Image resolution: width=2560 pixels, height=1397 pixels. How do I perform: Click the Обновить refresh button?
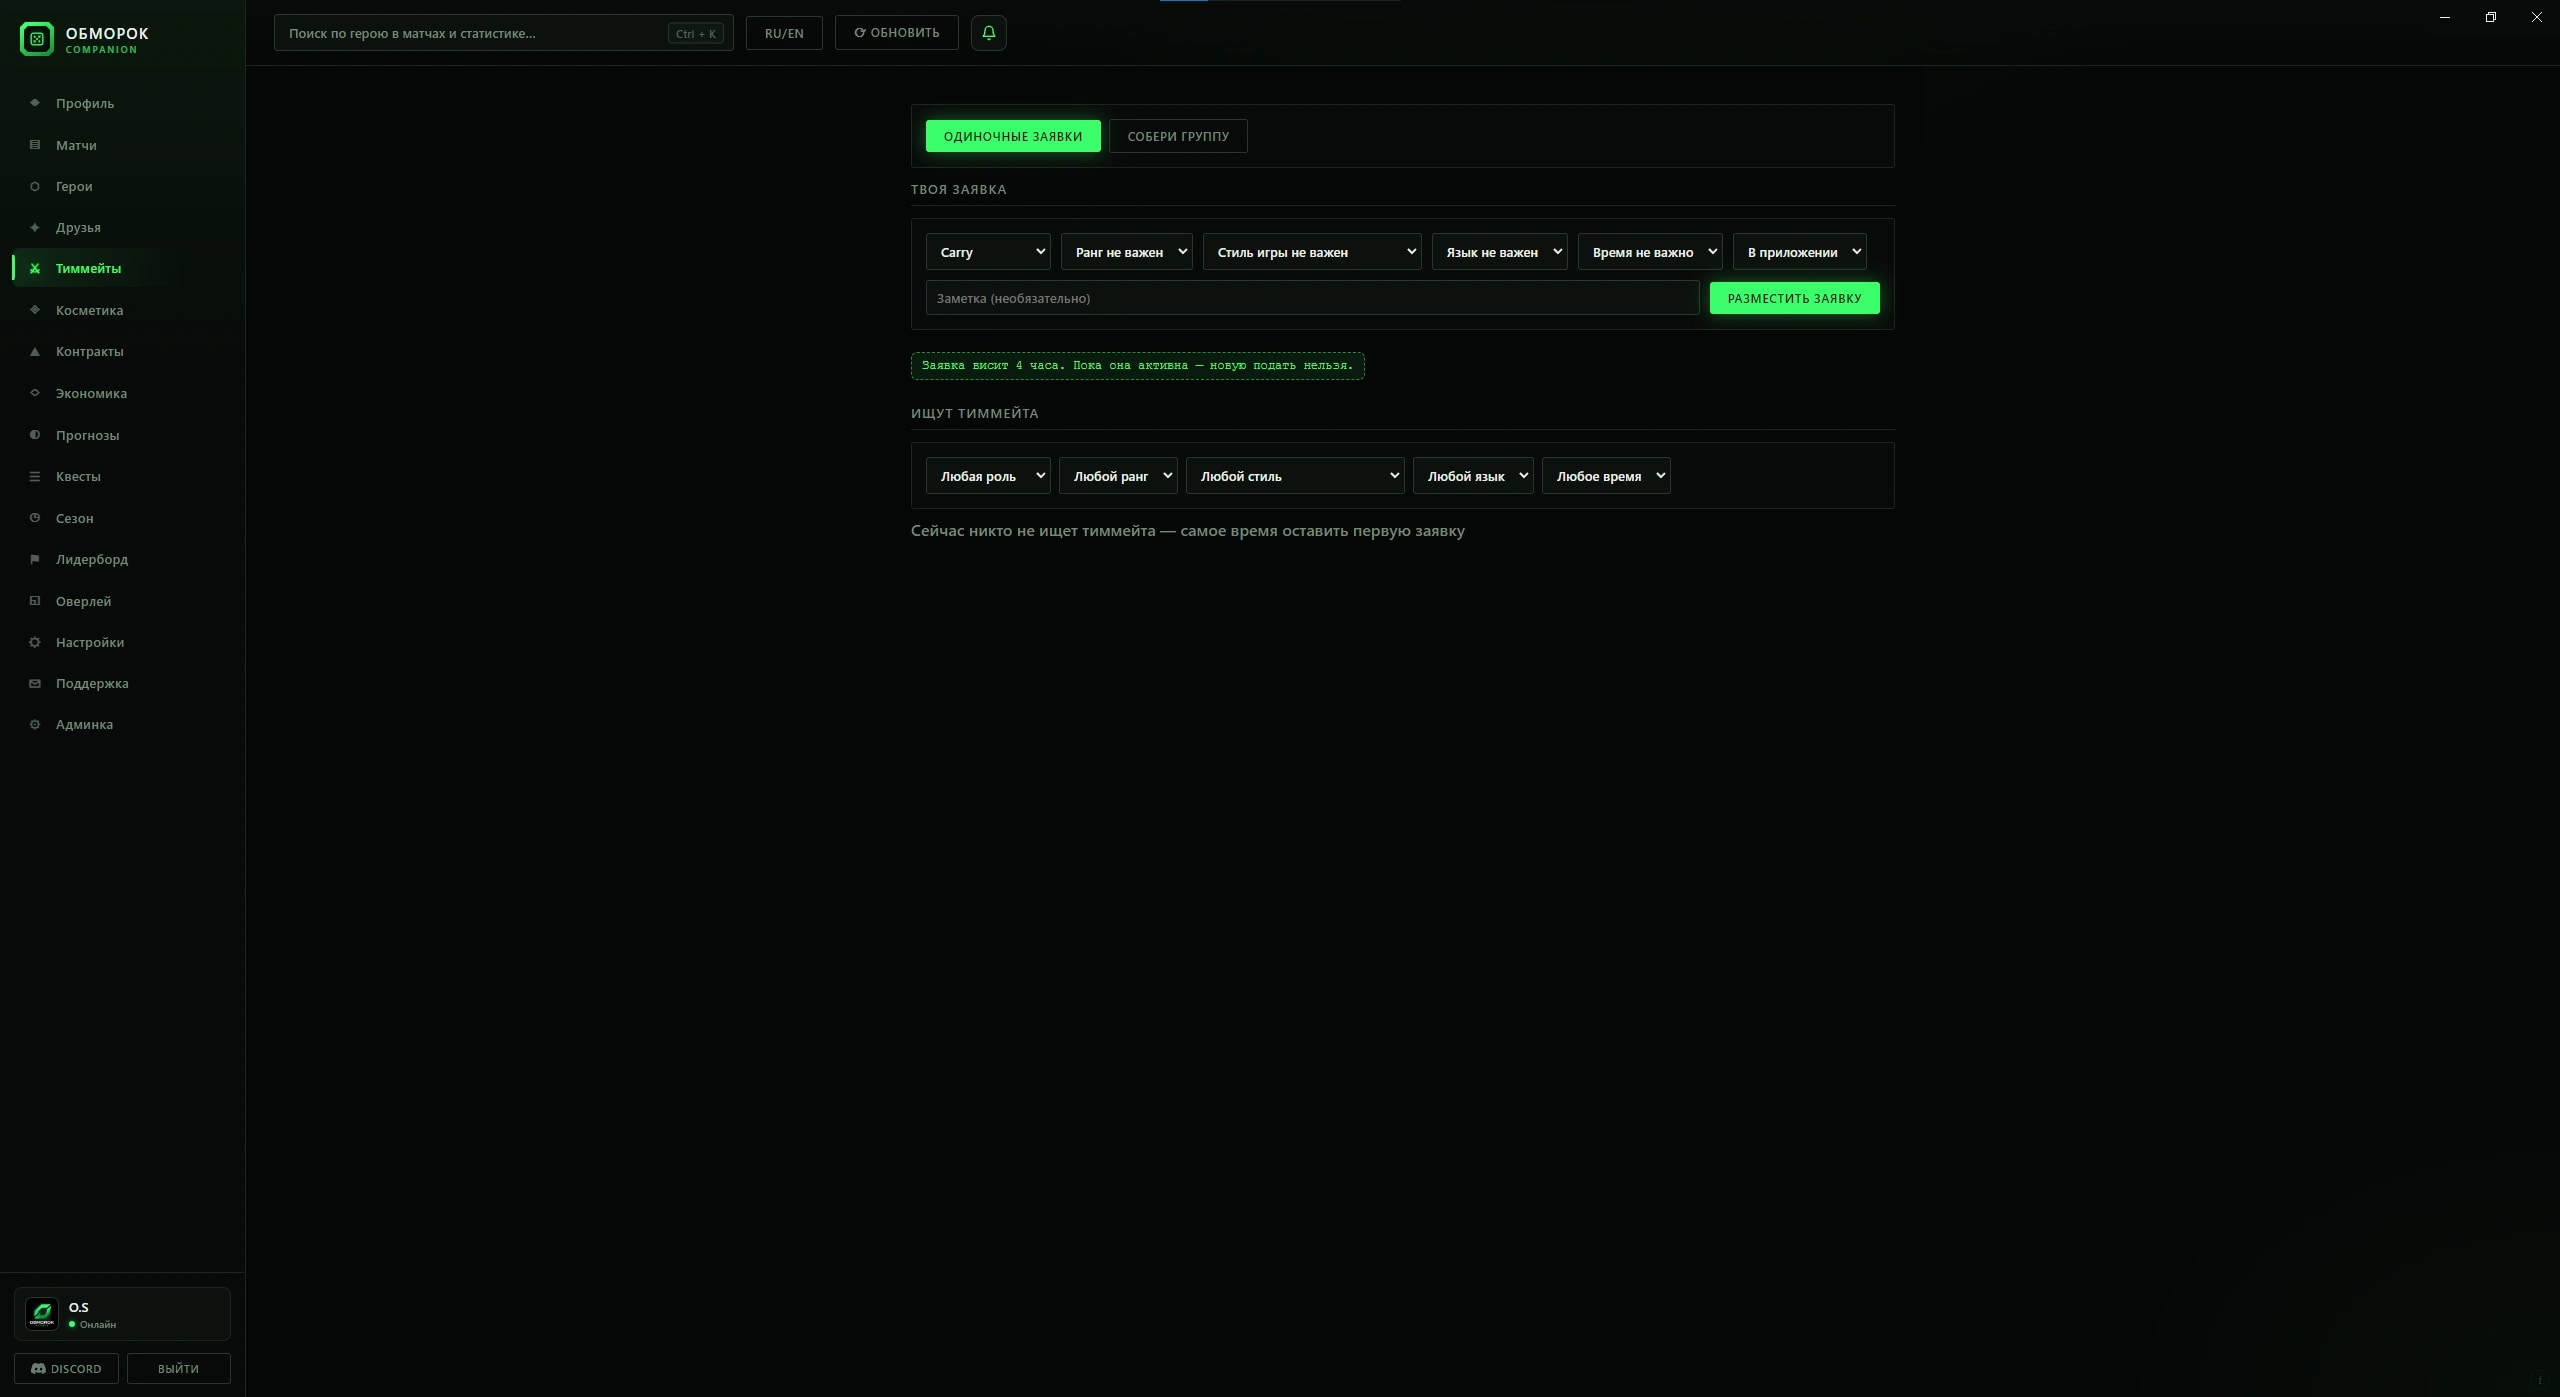[896, 33]
